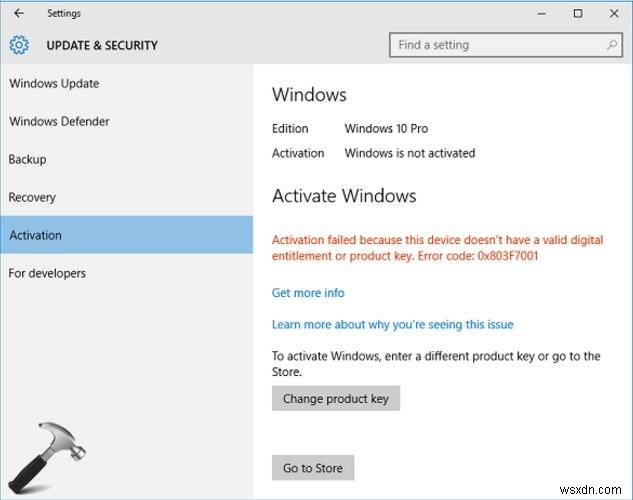Click the Windows 10 Pro edition value
The height and width of the screenshot is (500, 633).
[x=386, y=129]
